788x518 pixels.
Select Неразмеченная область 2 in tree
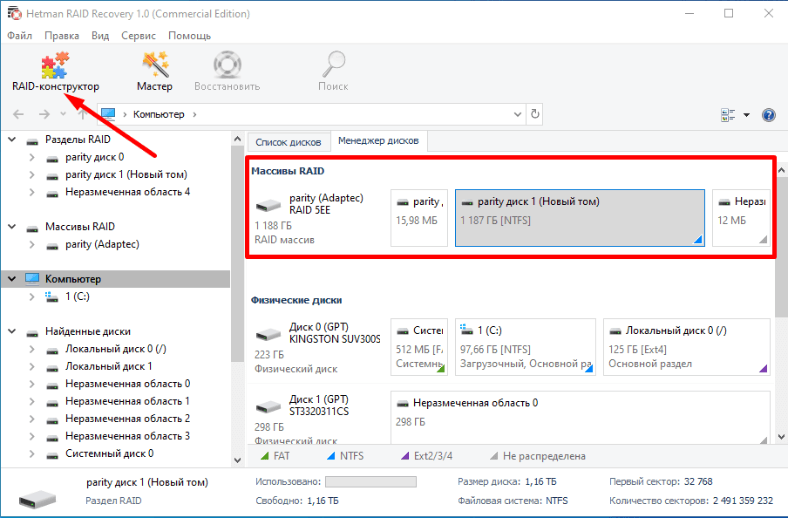tap(128, 419)
